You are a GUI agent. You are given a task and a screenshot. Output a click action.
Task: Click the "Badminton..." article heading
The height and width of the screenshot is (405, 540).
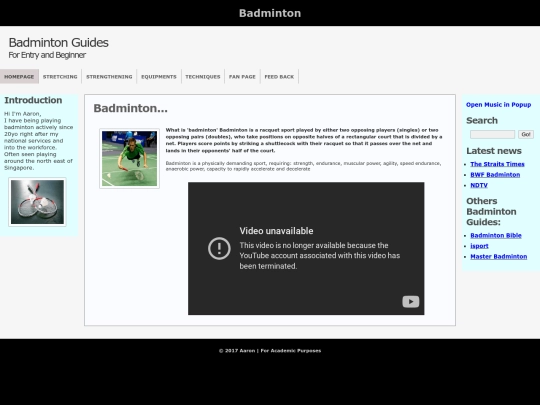pyautogui.click(x=131, y=108)
